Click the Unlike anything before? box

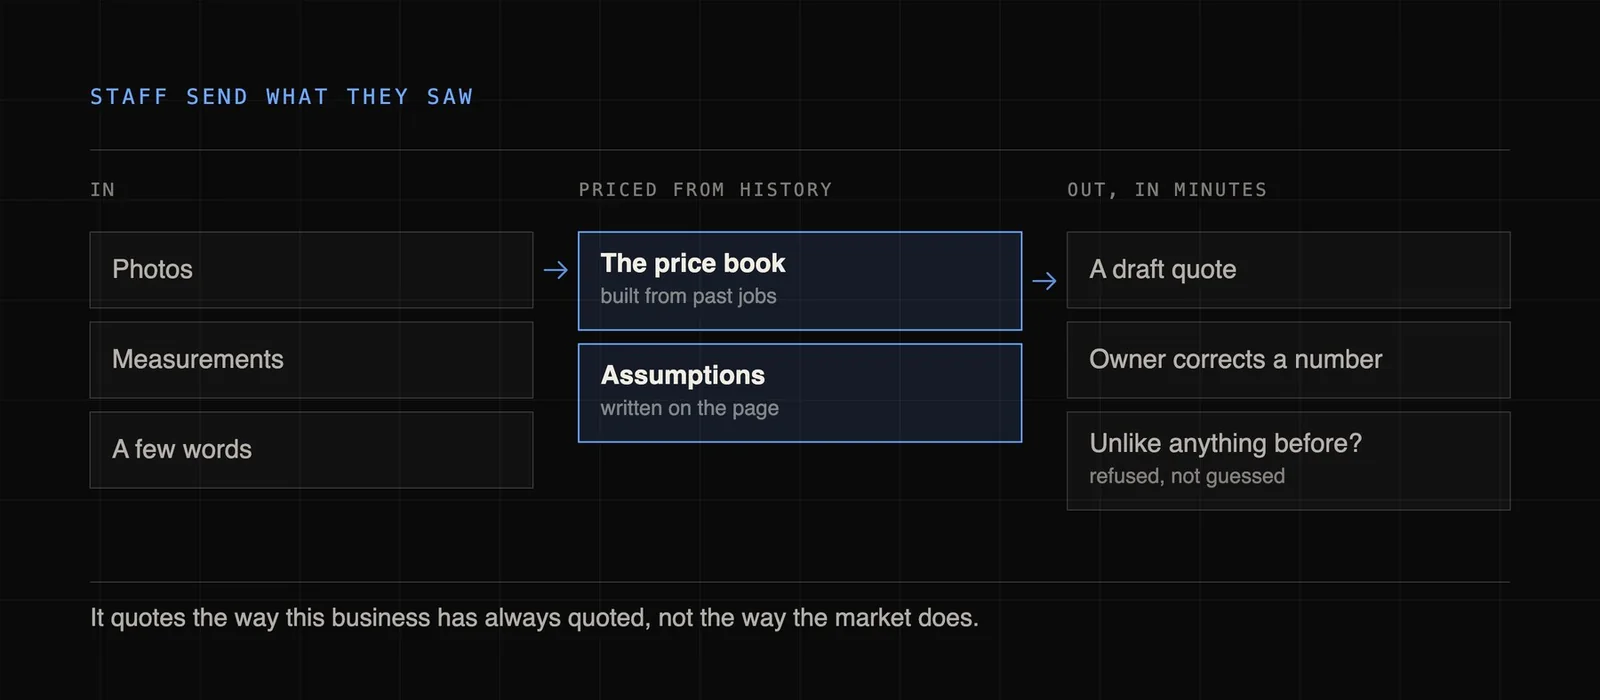pos(1288,461)
